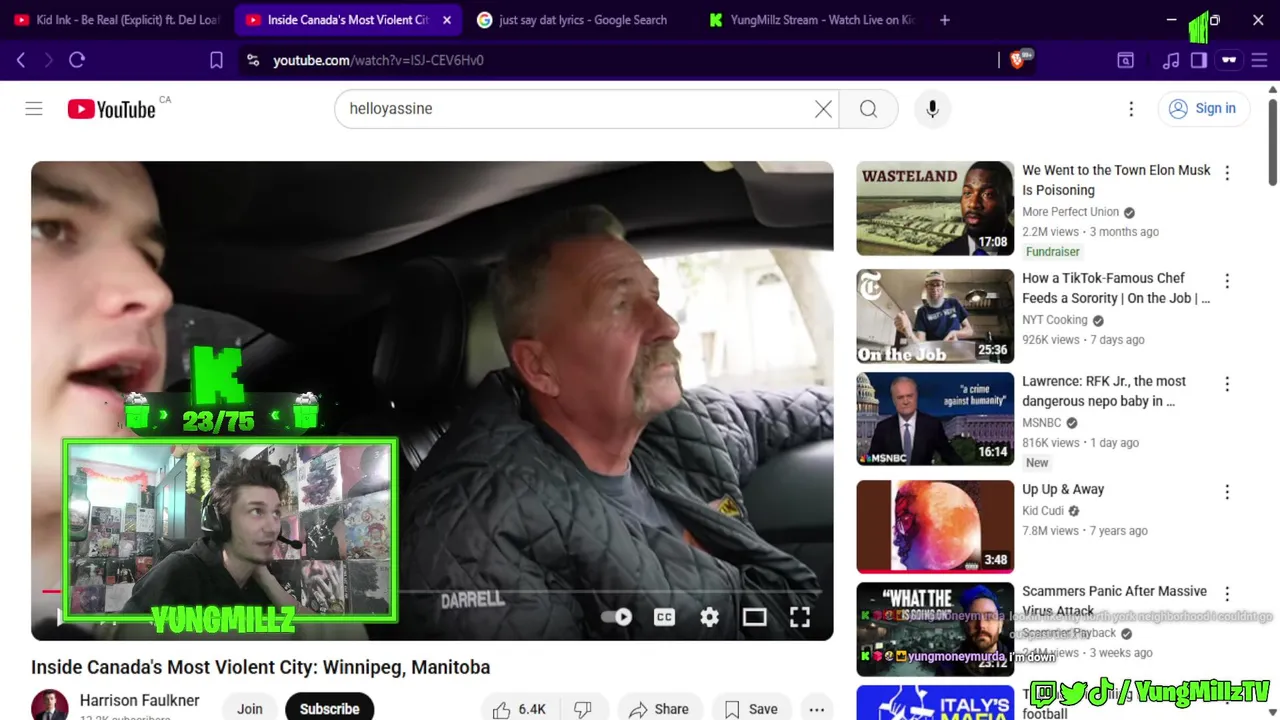Open TikTok-Famous Chef video title
Screen dimensions: 1280x720
[x=1115, y=288]
